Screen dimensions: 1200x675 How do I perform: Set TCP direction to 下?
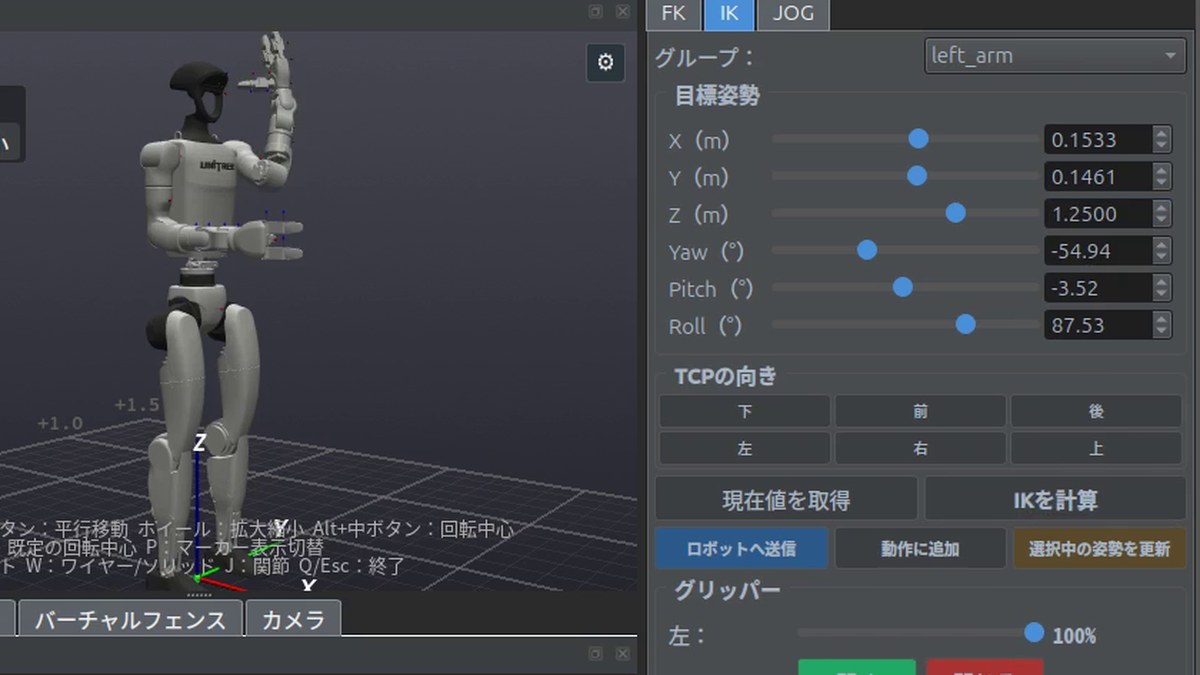744,411
